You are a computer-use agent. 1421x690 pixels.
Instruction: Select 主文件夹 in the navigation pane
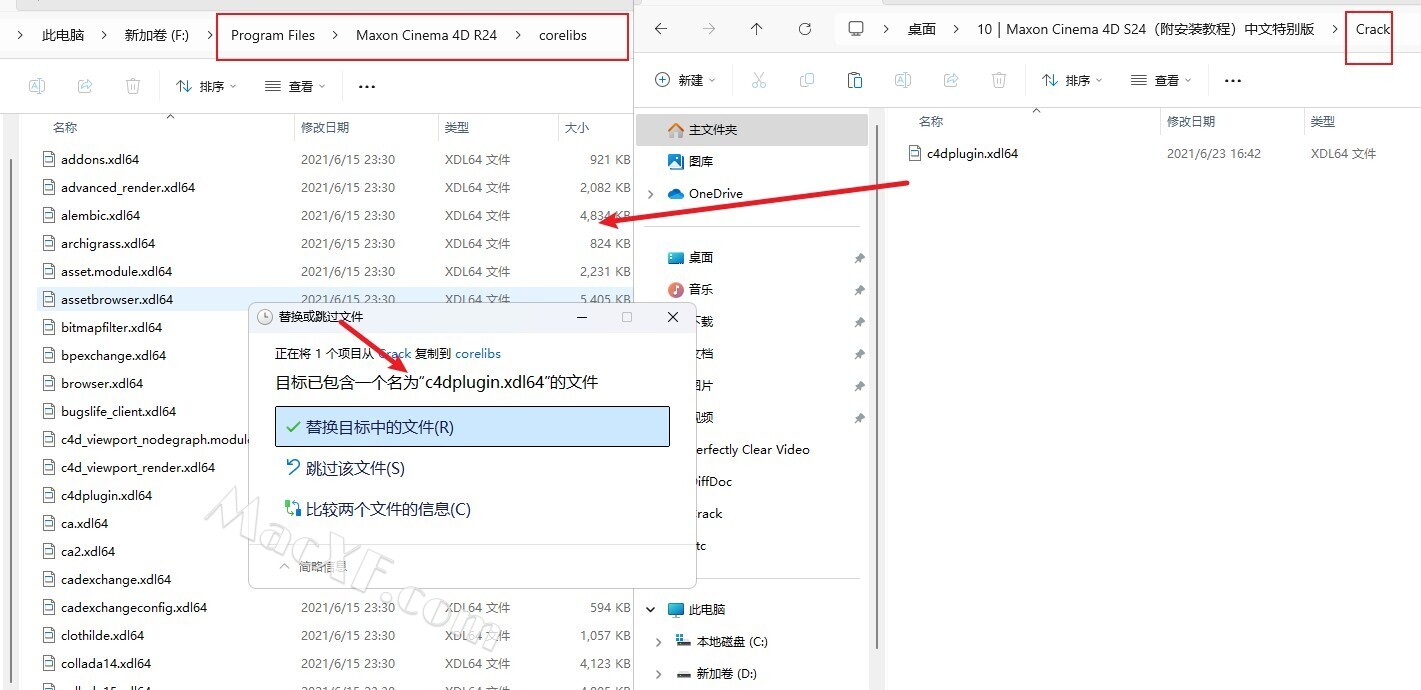click(x=752, y=130)
